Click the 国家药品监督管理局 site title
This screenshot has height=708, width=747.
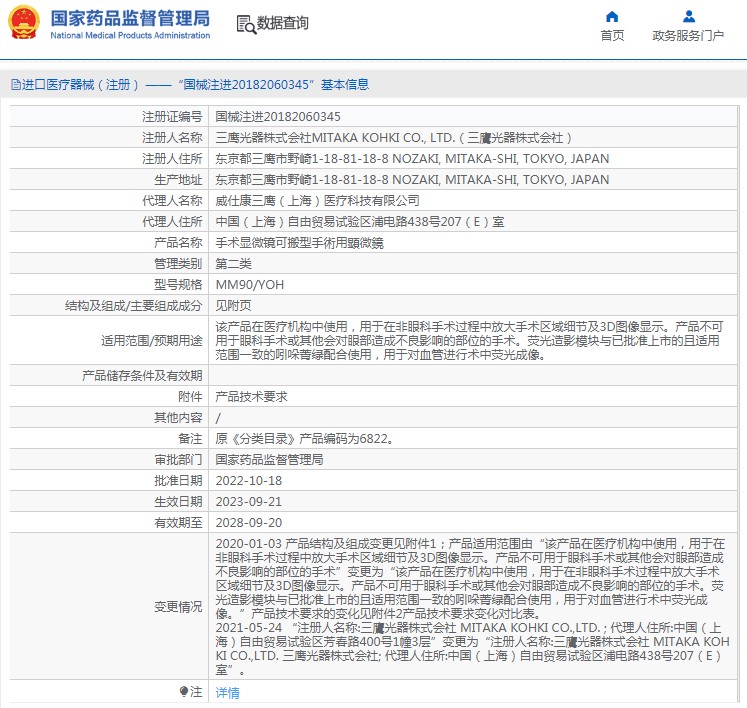[130, 19]
